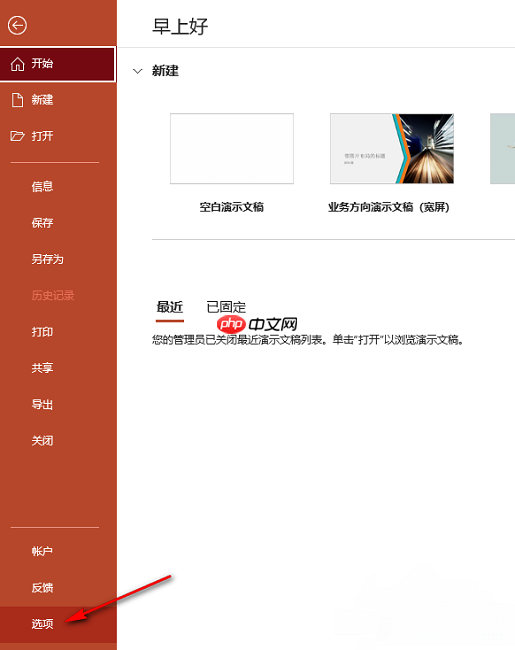Click the home icon beside 开始

17,64
